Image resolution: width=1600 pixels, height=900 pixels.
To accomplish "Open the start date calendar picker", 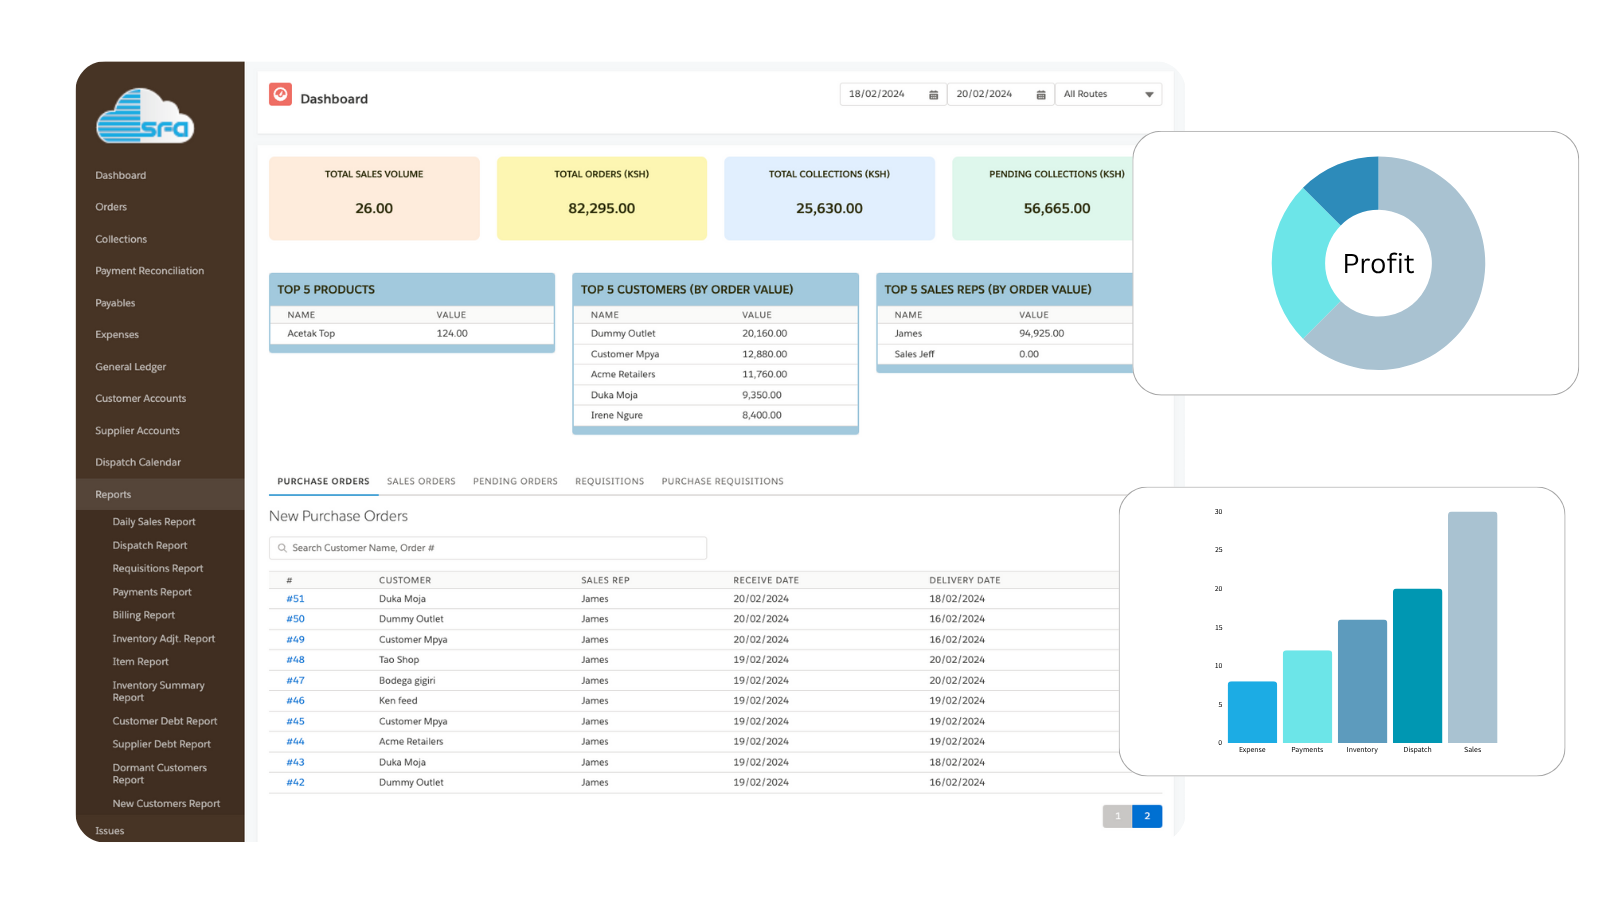I will pyautogui.click(x=933, y=93).
